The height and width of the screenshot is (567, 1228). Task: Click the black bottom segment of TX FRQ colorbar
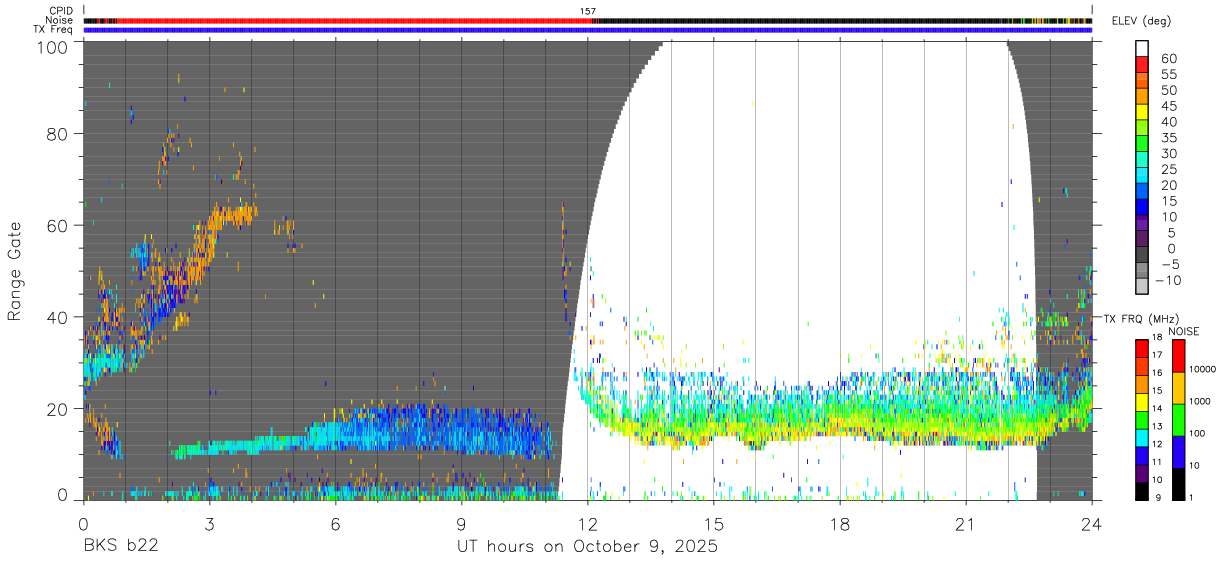pyautogui.click(x=1143, y=490)
